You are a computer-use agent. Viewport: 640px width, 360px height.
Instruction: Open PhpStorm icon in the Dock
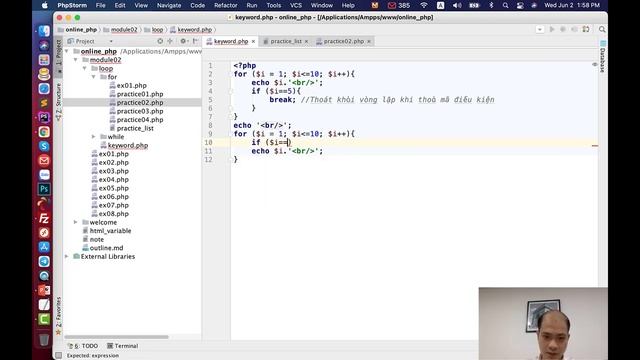[44, 118]
